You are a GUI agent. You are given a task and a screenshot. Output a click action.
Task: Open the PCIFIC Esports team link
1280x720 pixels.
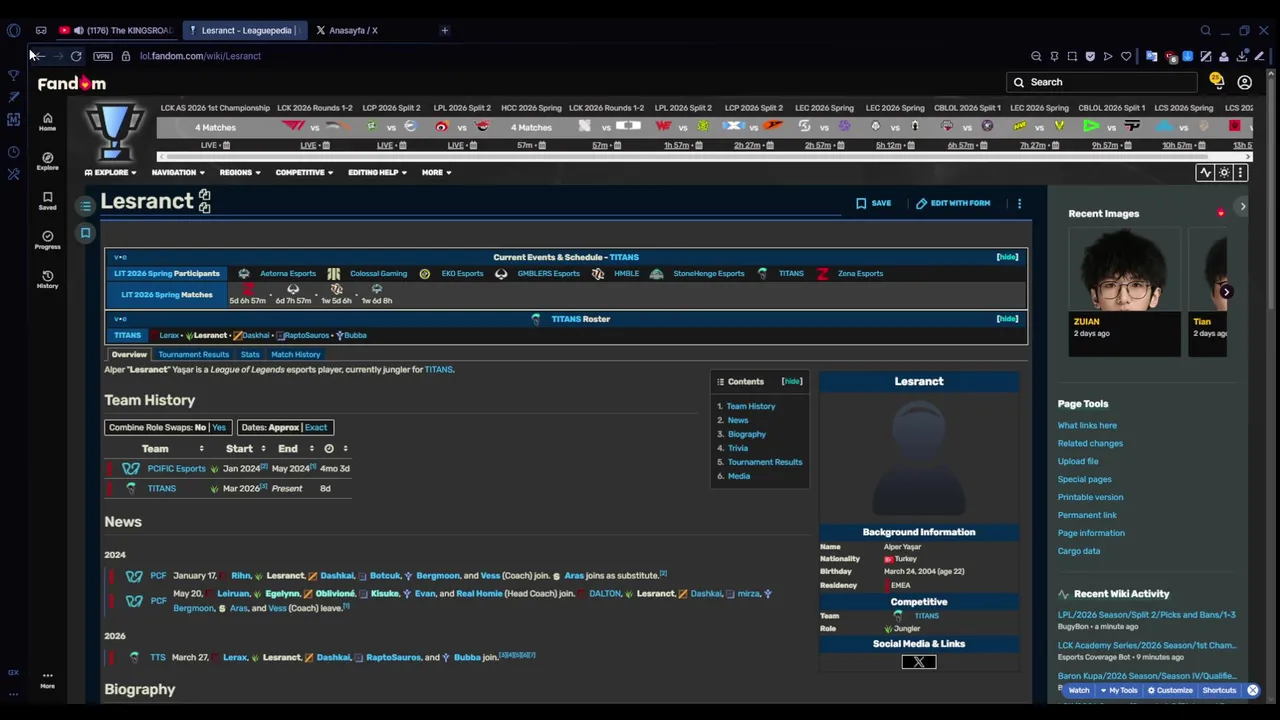click(176, 468)
